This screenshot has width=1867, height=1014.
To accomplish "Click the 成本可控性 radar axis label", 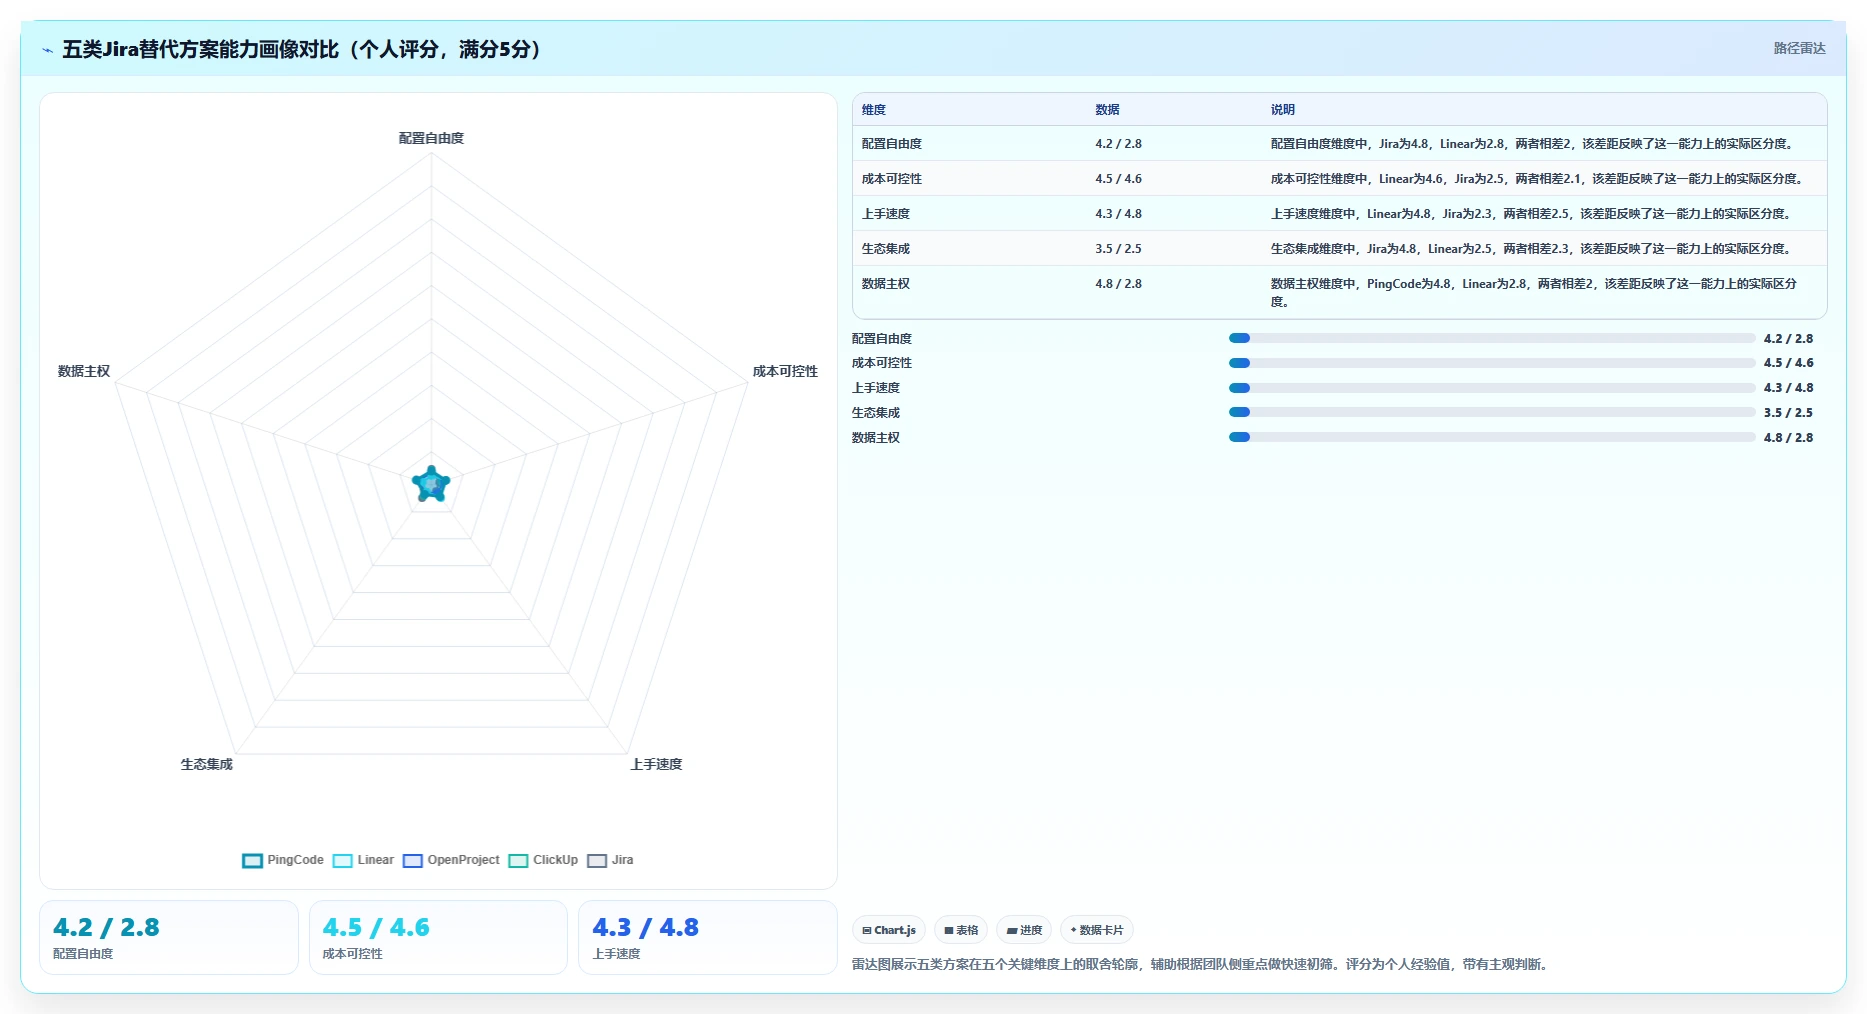I will click(785, 371).
